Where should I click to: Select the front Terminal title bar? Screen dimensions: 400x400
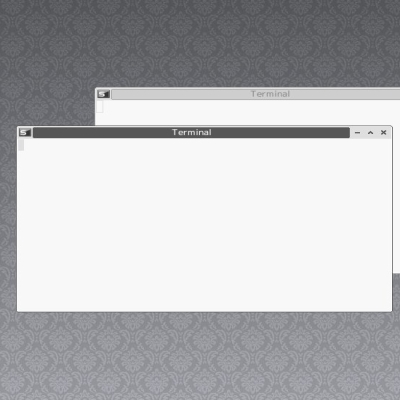(x=191, y=132)
